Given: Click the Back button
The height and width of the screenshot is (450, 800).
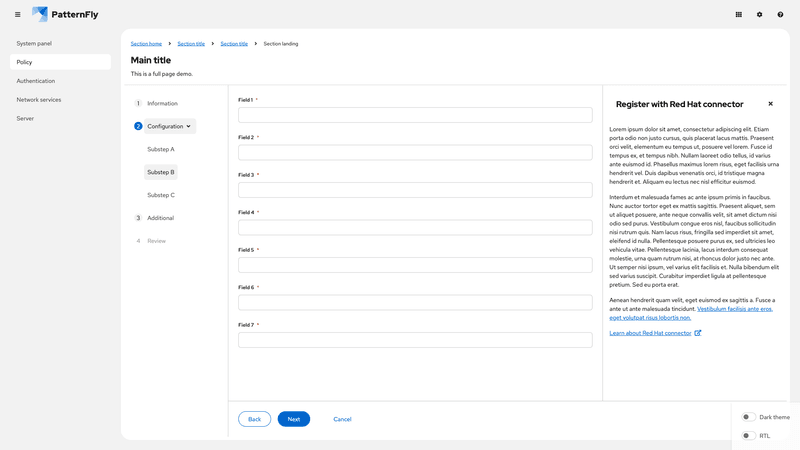Looking at the screenshot, I should (255, 419).
